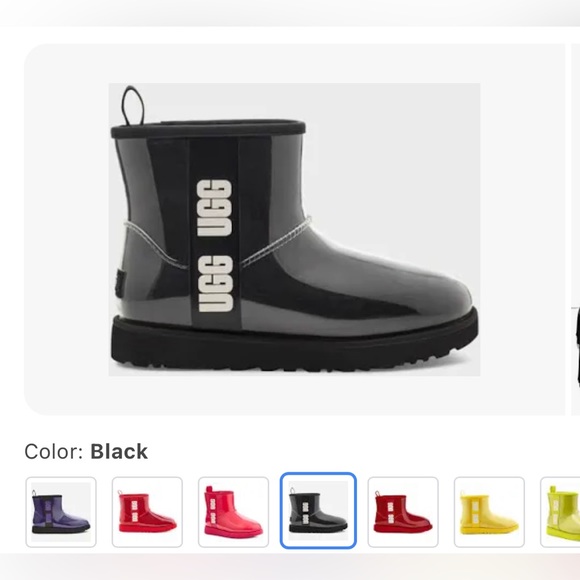This screenshot has width=580, height=580.
Task: Click the upper white UGG logo on boot
Action: tap(215, 208)
